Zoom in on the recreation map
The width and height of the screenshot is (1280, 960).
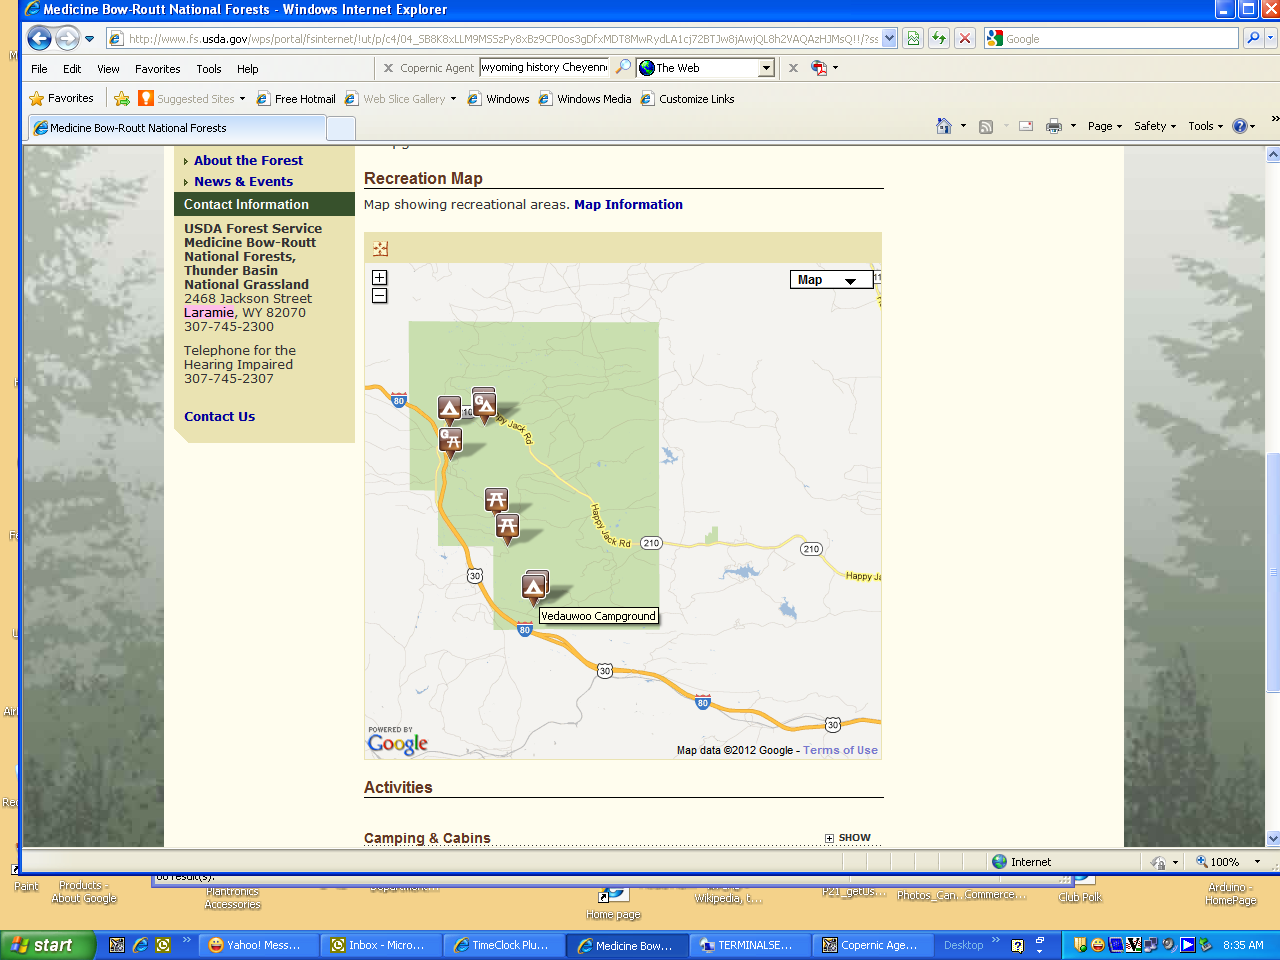(379, 278)
